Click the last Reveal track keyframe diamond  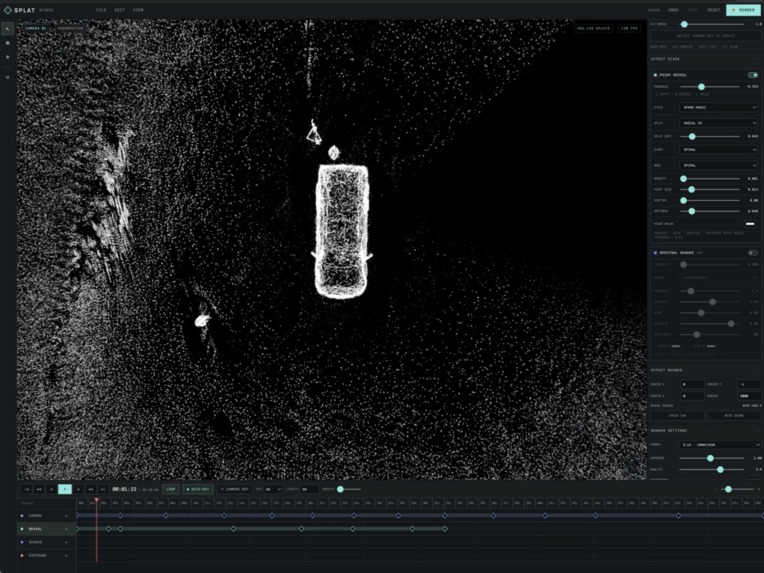coord(445,529)
